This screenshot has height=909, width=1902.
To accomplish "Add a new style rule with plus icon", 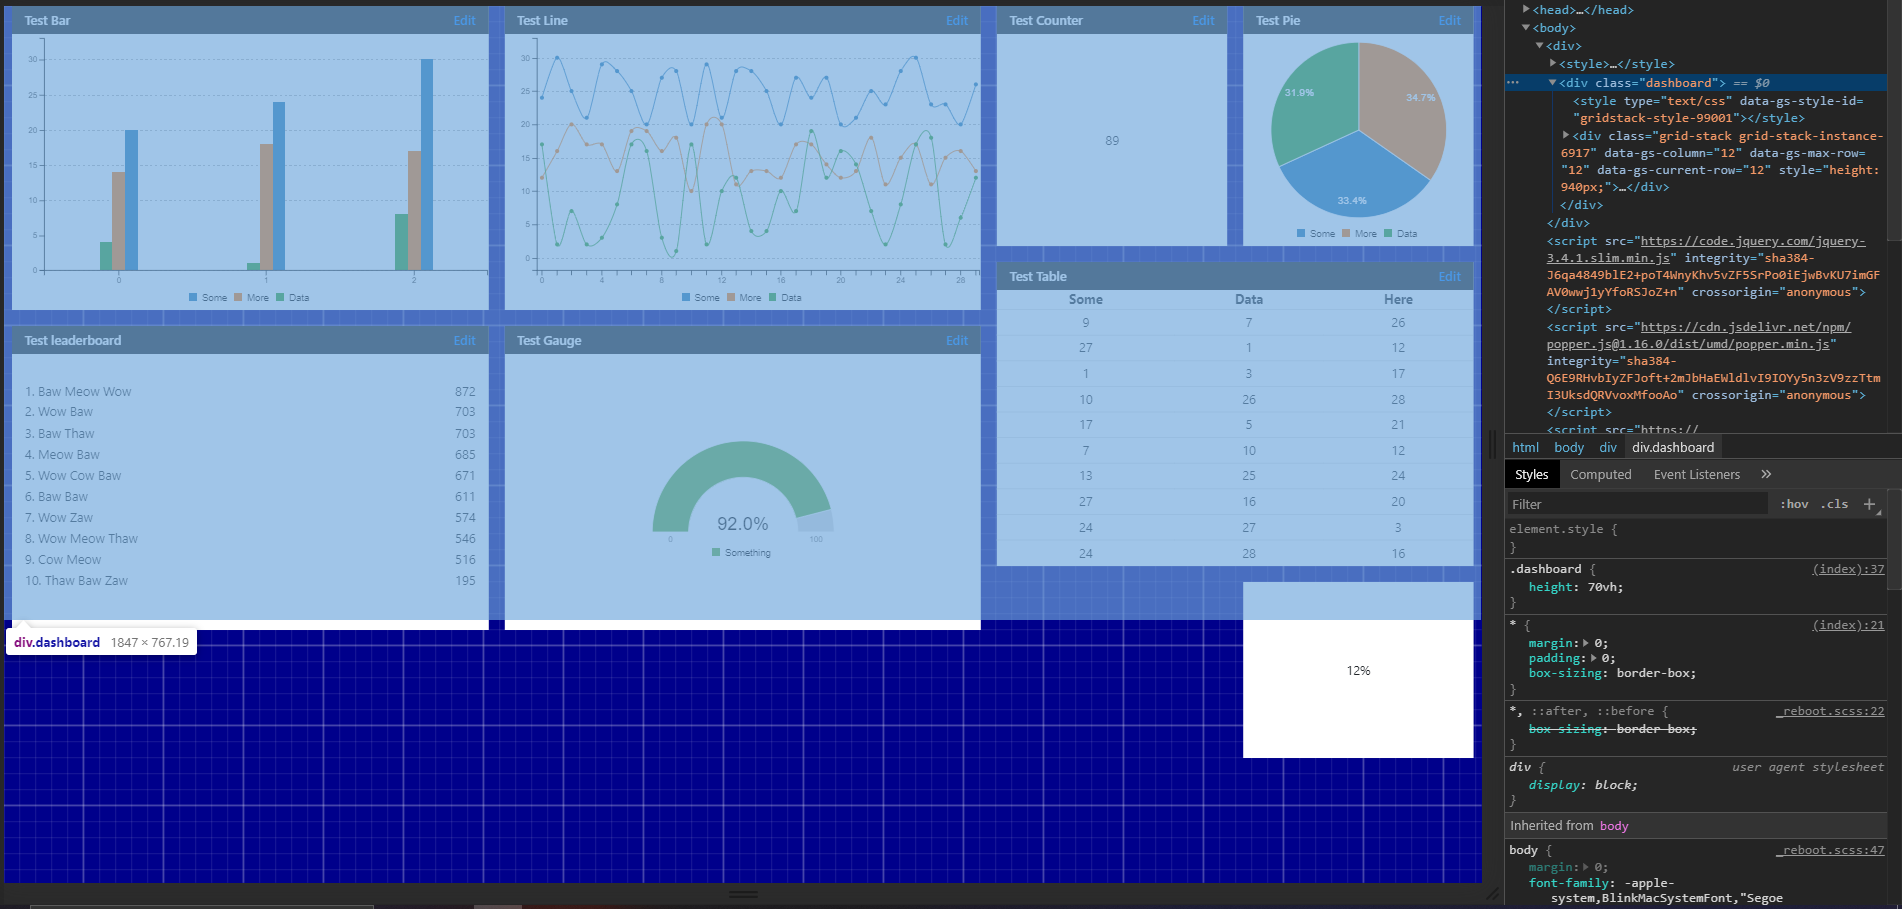I will pyautogui.click(x=1869, y=504).
